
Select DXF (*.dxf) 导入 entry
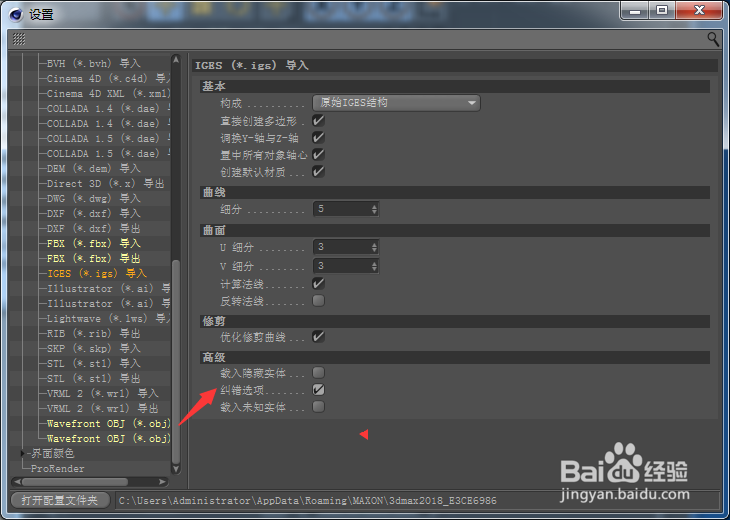point(94,213)
